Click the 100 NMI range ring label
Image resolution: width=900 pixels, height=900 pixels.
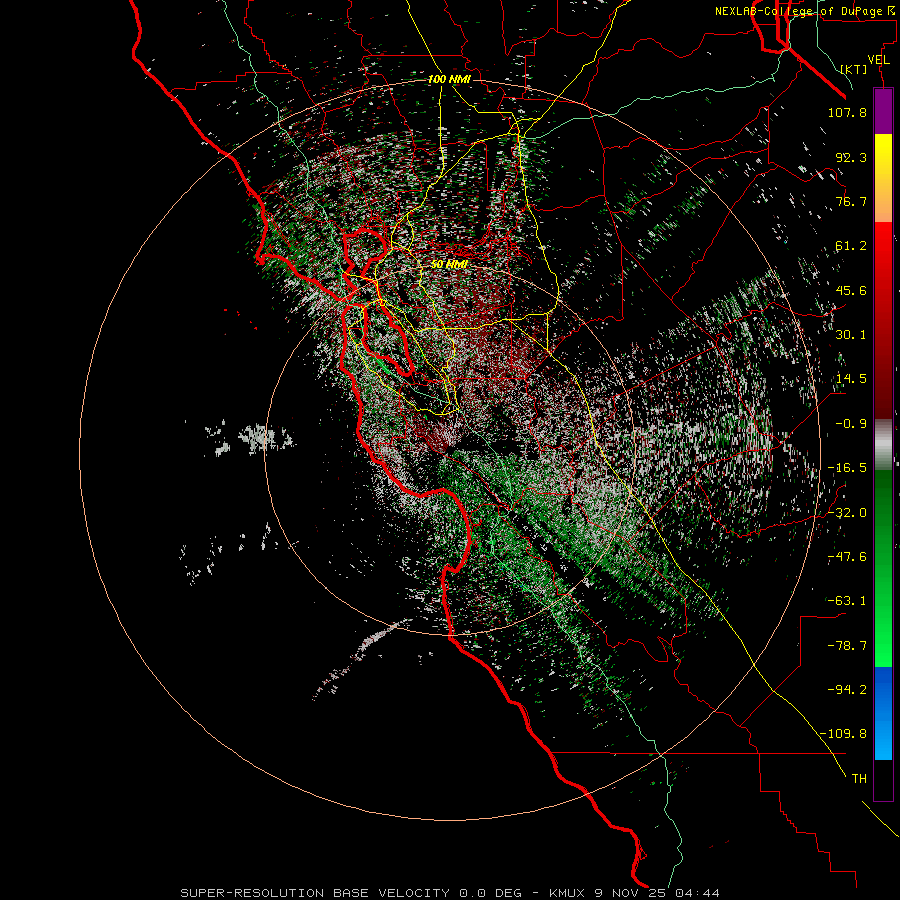click(449, 79)
